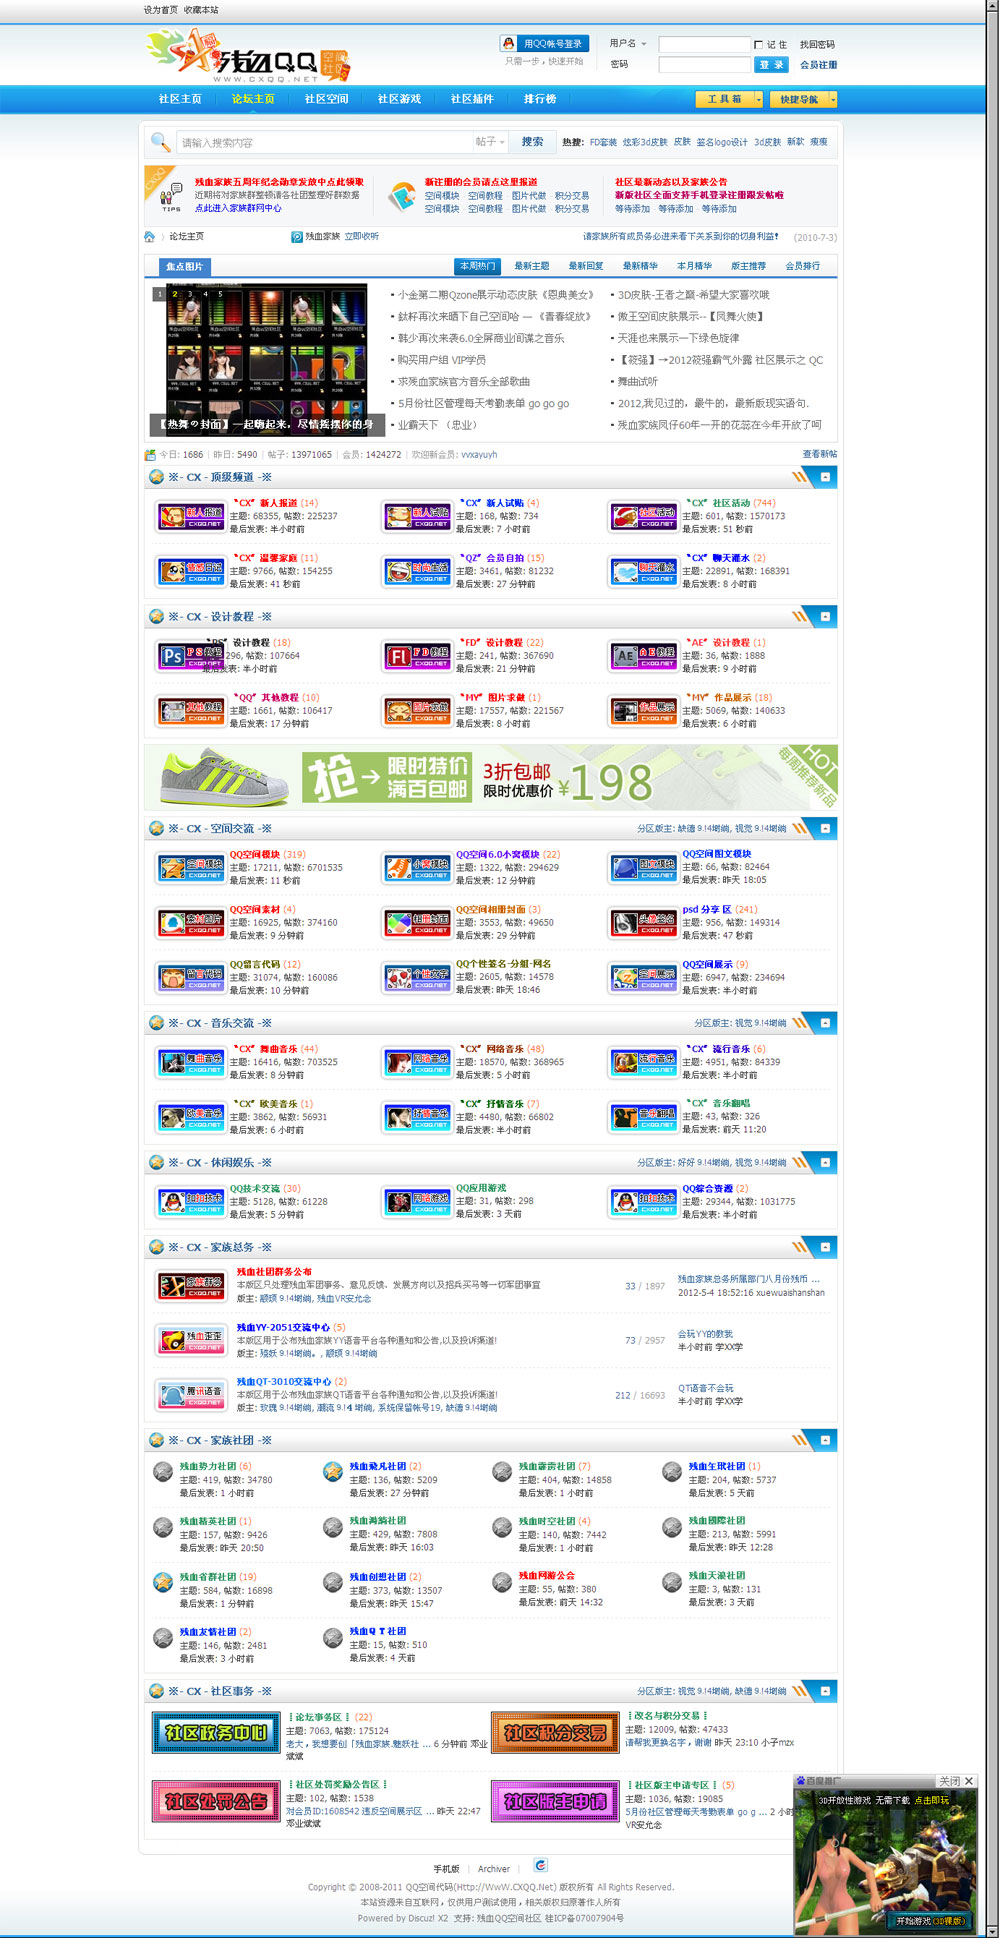Collapse the 音乐交流 section
Viewport: 1000px width, 1938px height.
coord(825,1023)
